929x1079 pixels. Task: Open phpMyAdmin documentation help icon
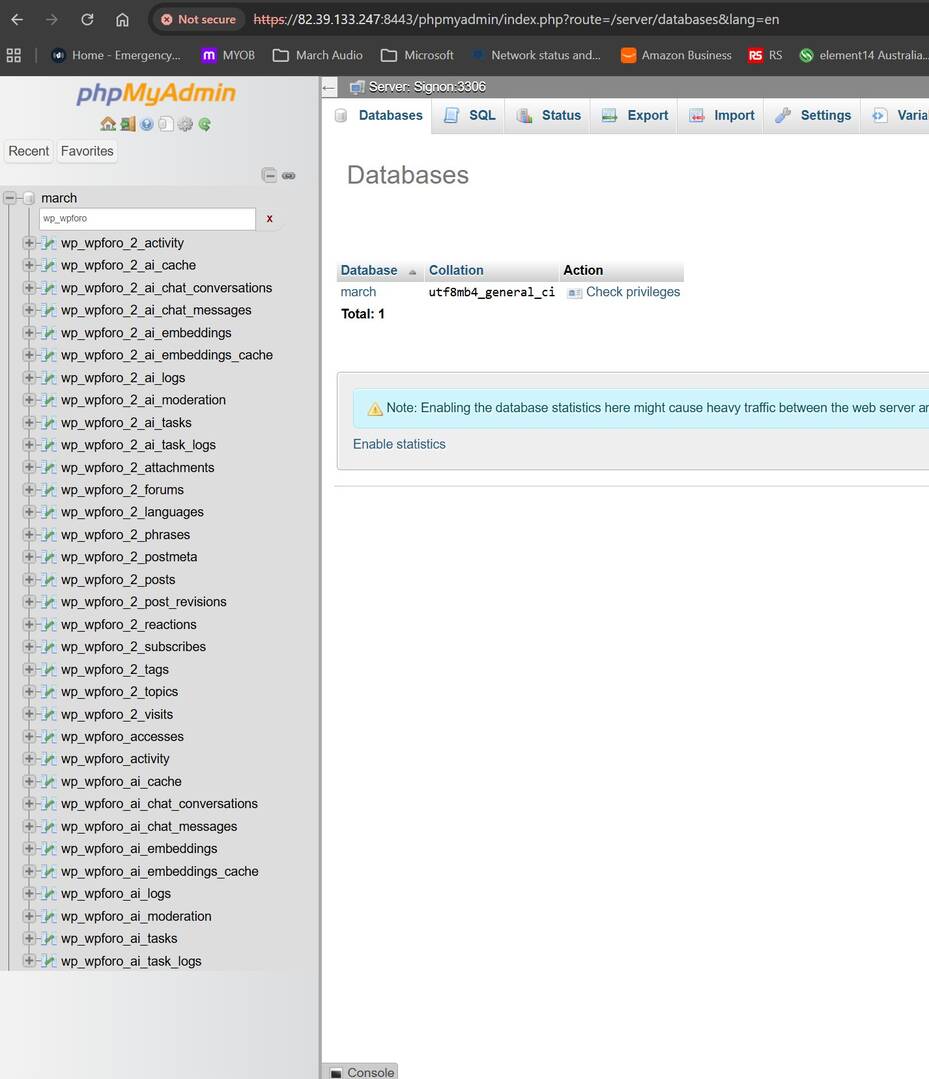[147, 124]
